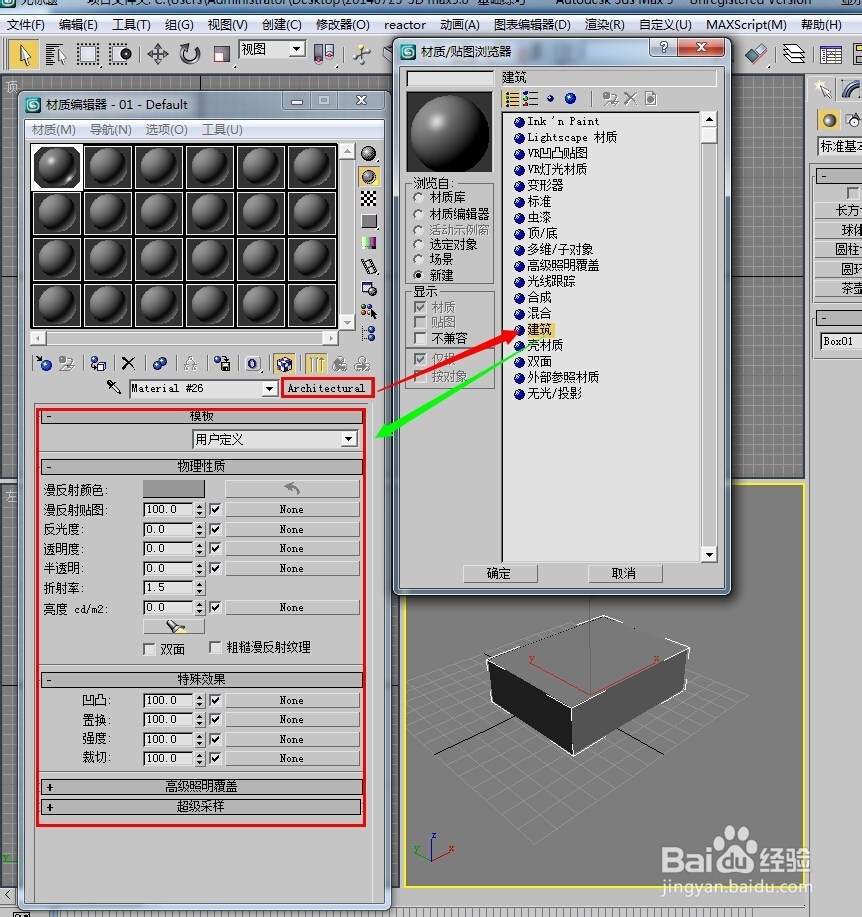This screenshot has height=917, width=862.
Task: Click the Sample Type sphere icon
Action: coord(368,154)
